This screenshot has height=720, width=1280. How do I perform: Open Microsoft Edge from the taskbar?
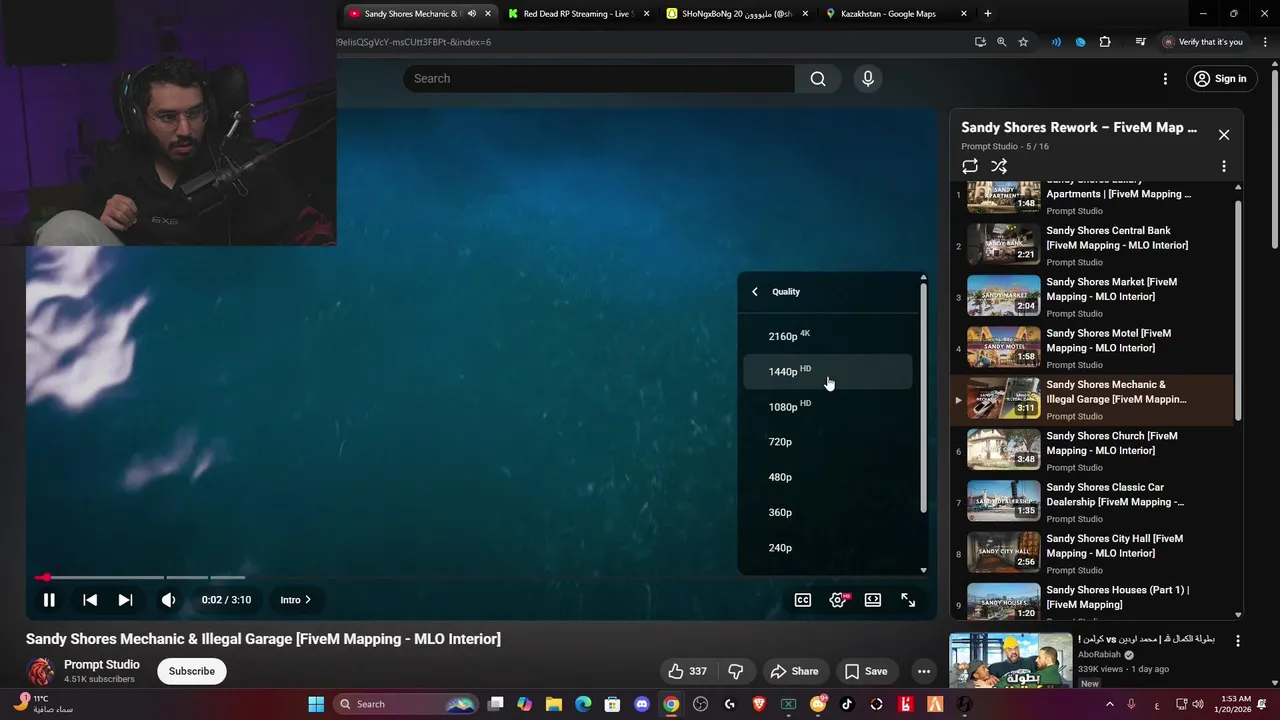[583, 704]
